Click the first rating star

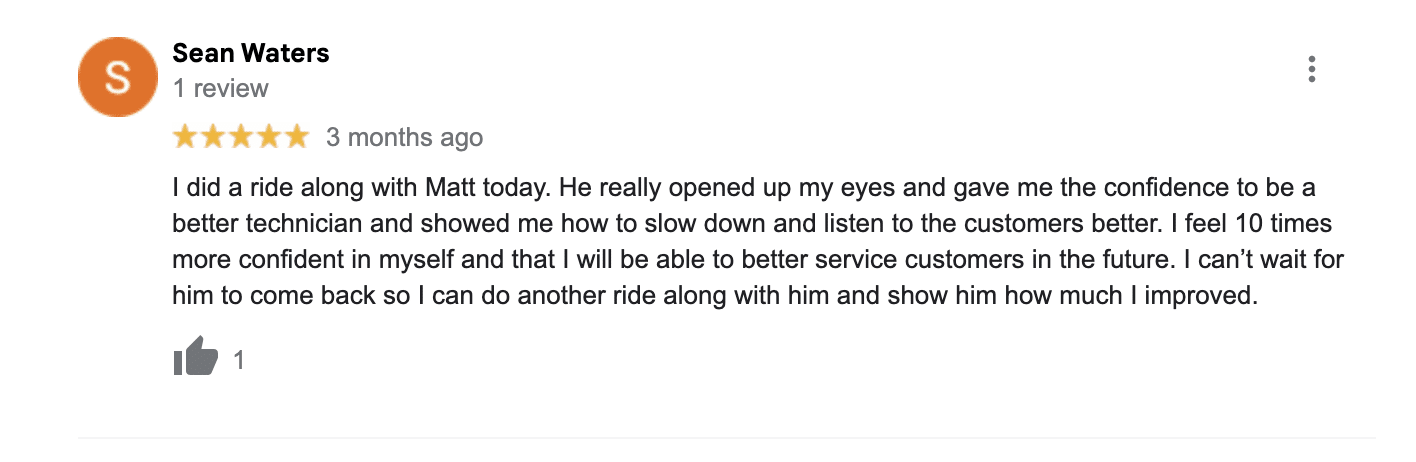pos(185,138)
